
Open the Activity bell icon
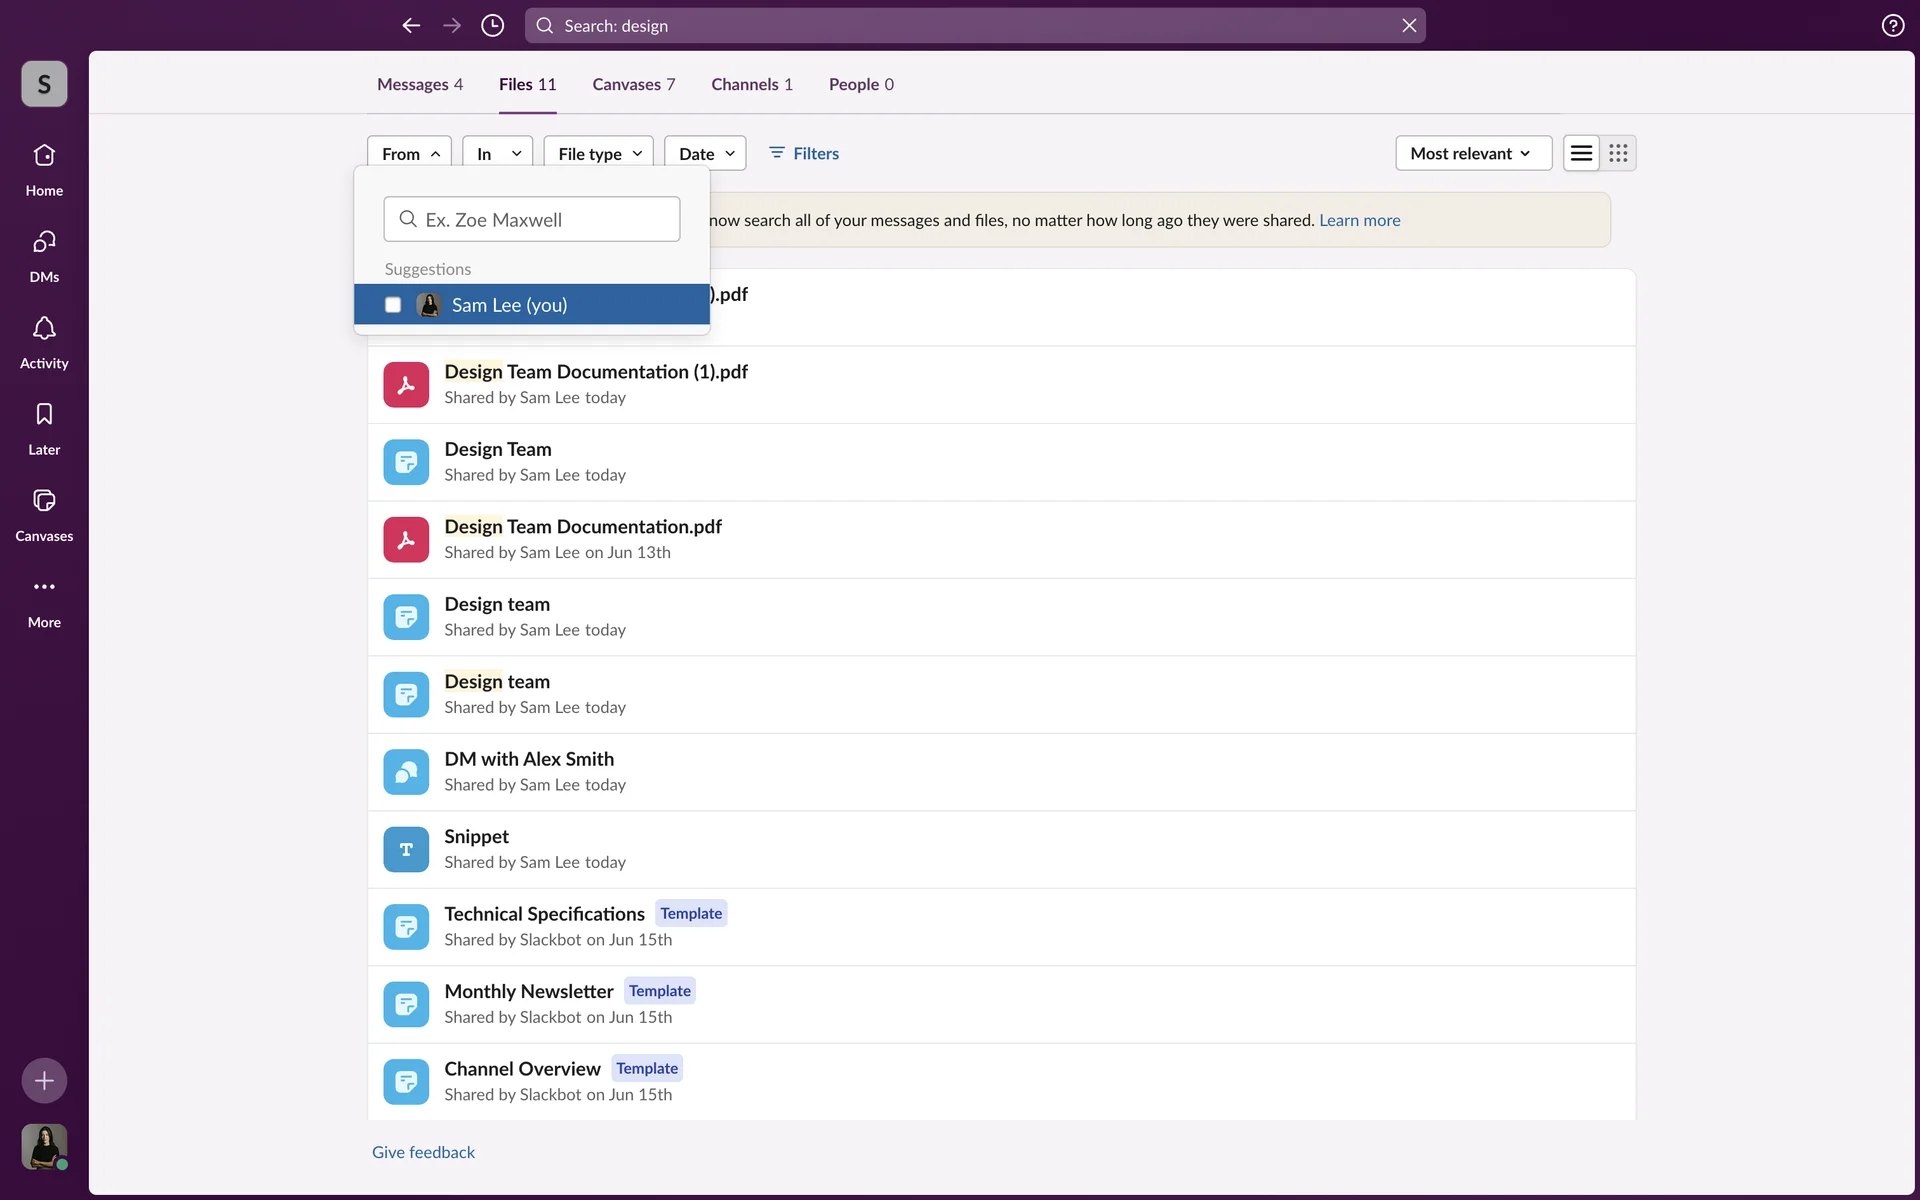pos(44,329)
